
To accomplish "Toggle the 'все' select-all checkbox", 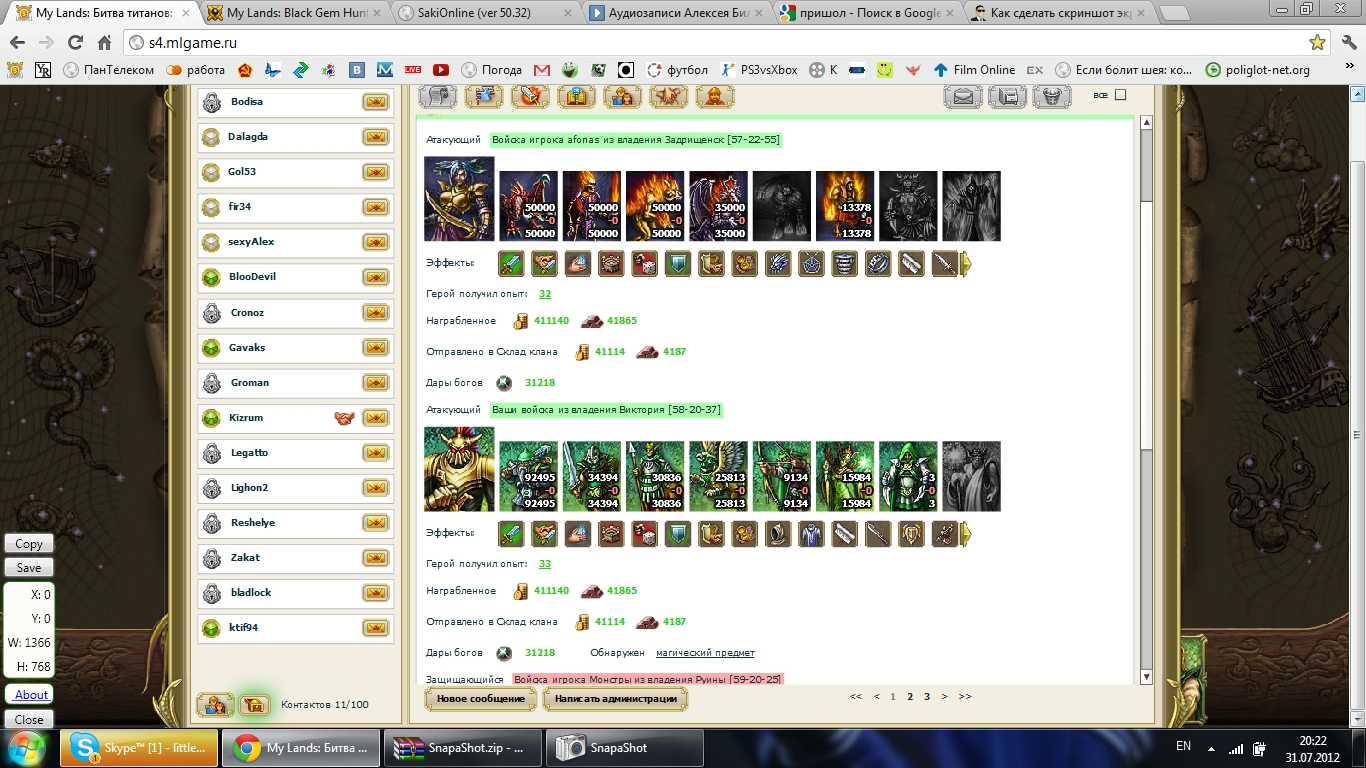I will 1120,95.
